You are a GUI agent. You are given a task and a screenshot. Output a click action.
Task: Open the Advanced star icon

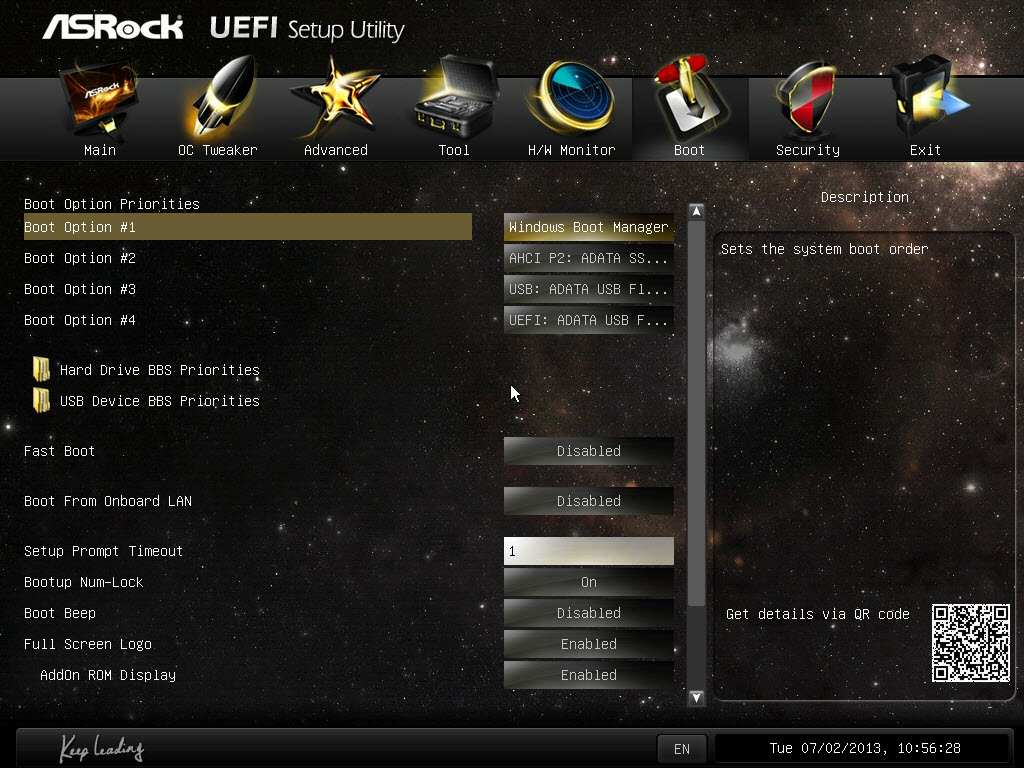(335, 98)
